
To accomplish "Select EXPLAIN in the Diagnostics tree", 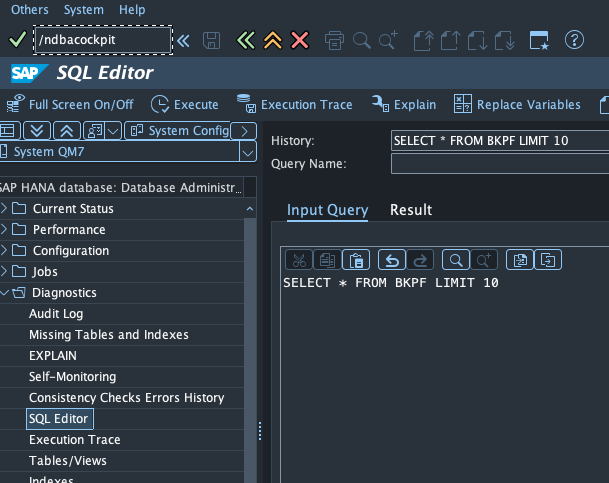I will (53, 356).
